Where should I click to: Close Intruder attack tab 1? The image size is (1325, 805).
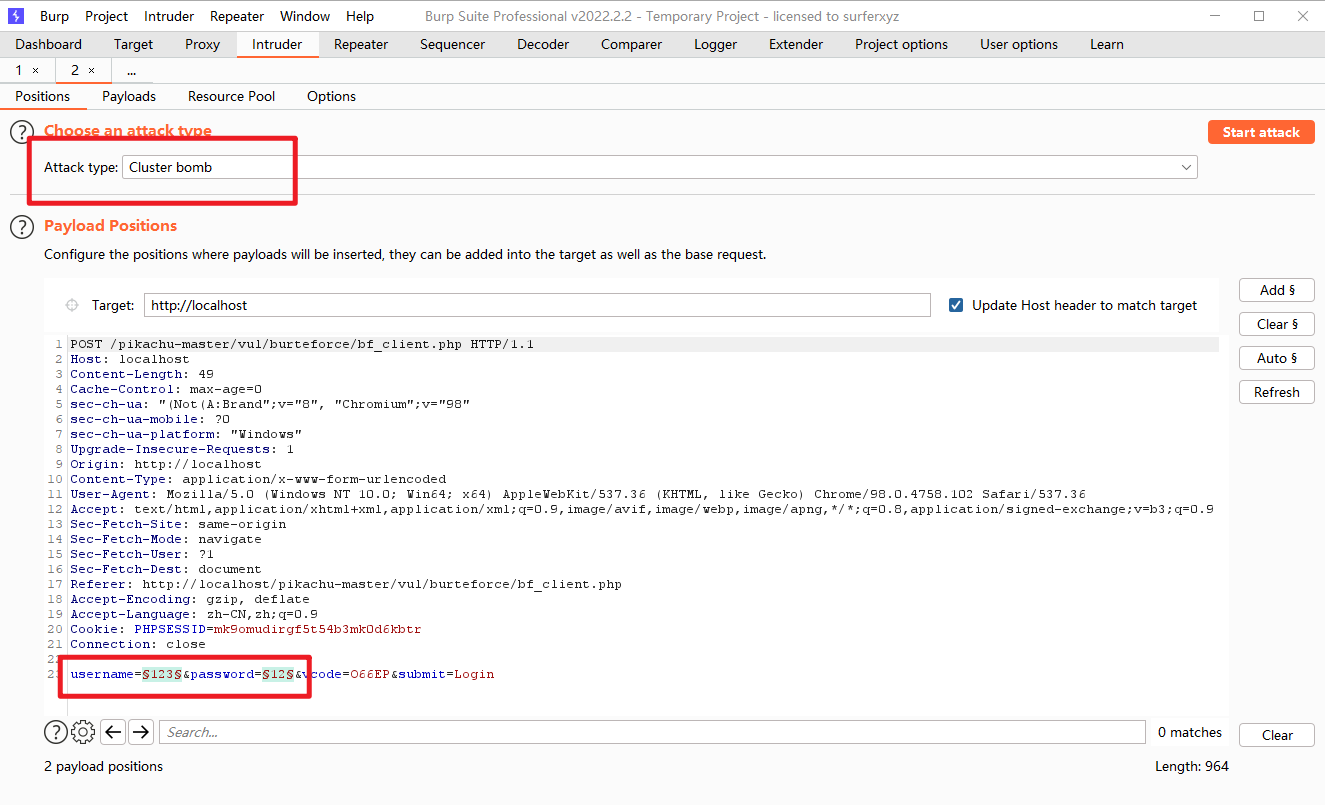(x=36, y=71)
